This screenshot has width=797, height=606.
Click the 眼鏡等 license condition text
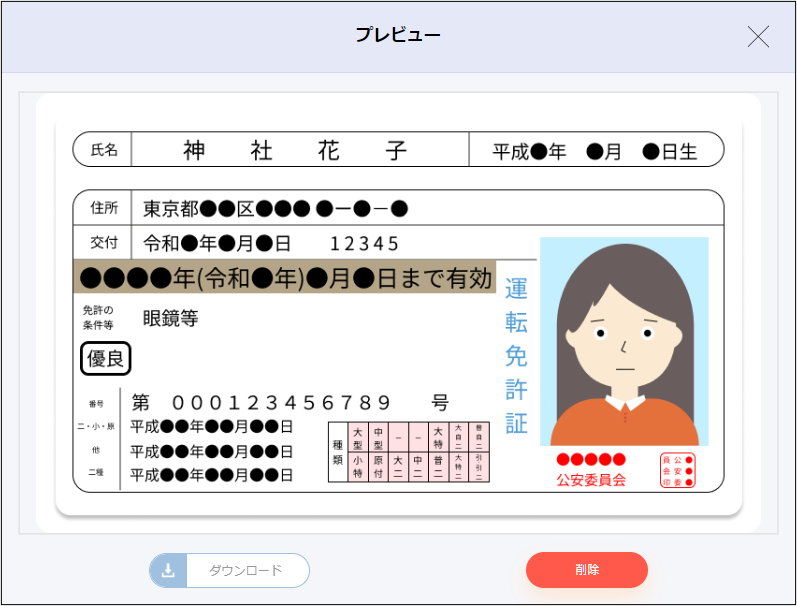(x=170, y=318)
